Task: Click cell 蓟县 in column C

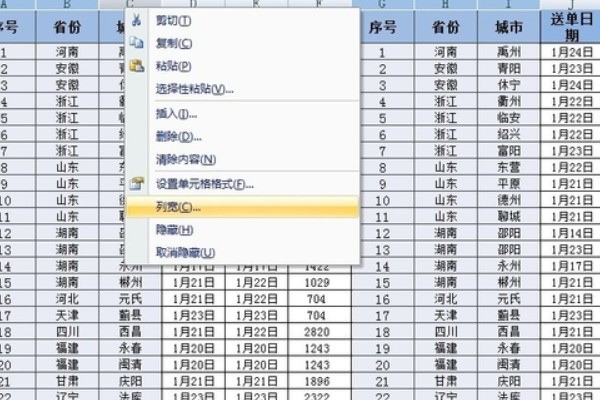Action: [x=130, y=315]
